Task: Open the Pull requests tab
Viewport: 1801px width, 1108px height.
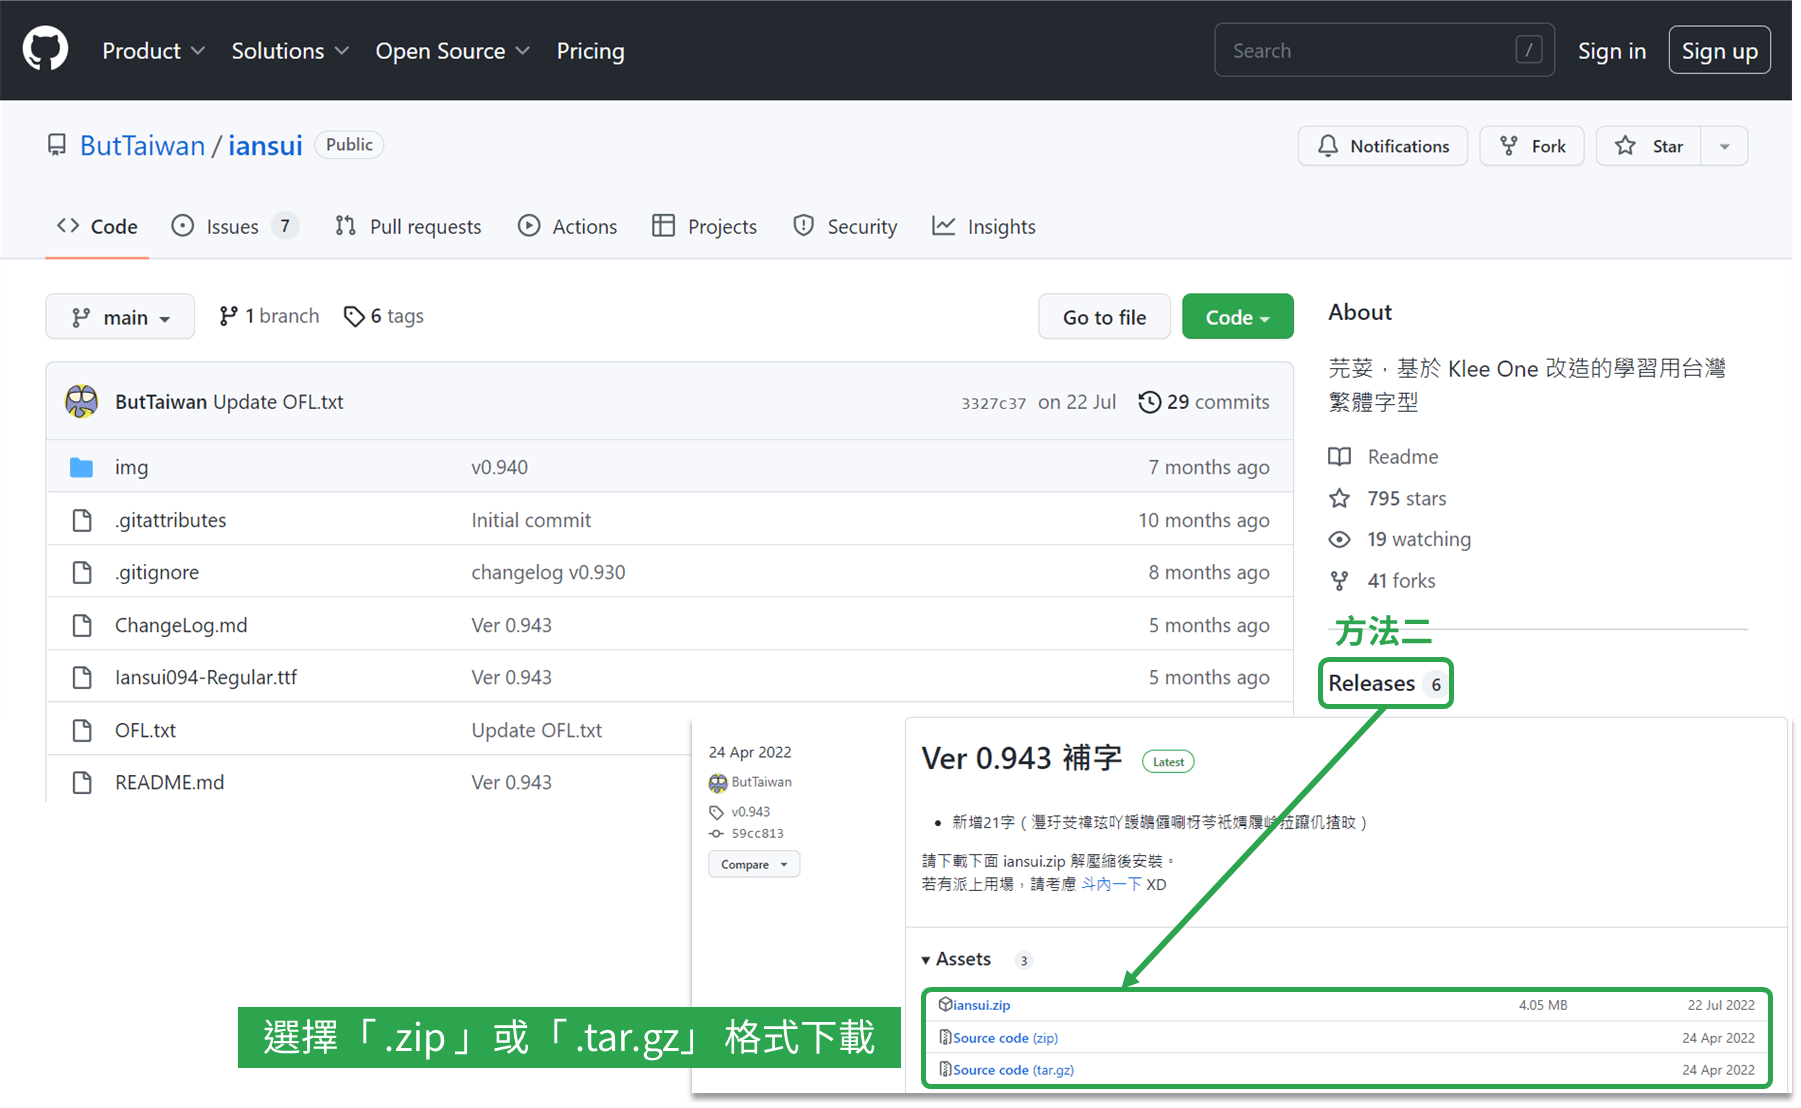Action: 408,226
